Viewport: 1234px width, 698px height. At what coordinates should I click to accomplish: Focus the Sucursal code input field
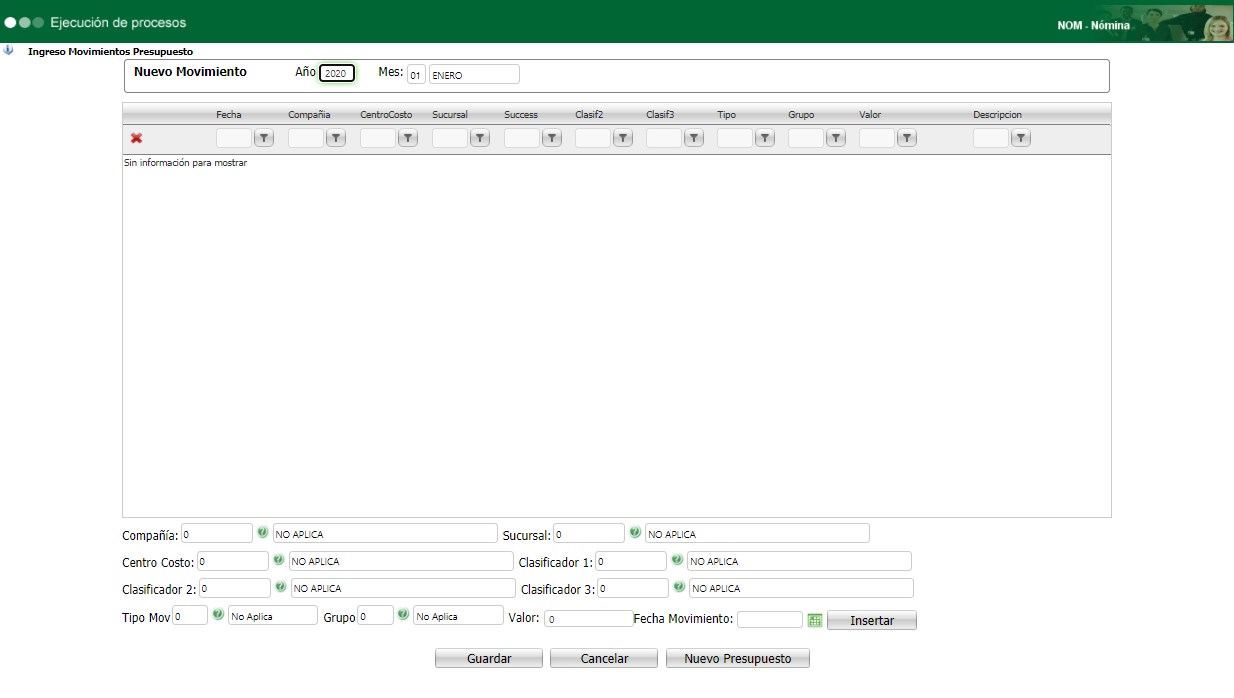coord(589,534)
